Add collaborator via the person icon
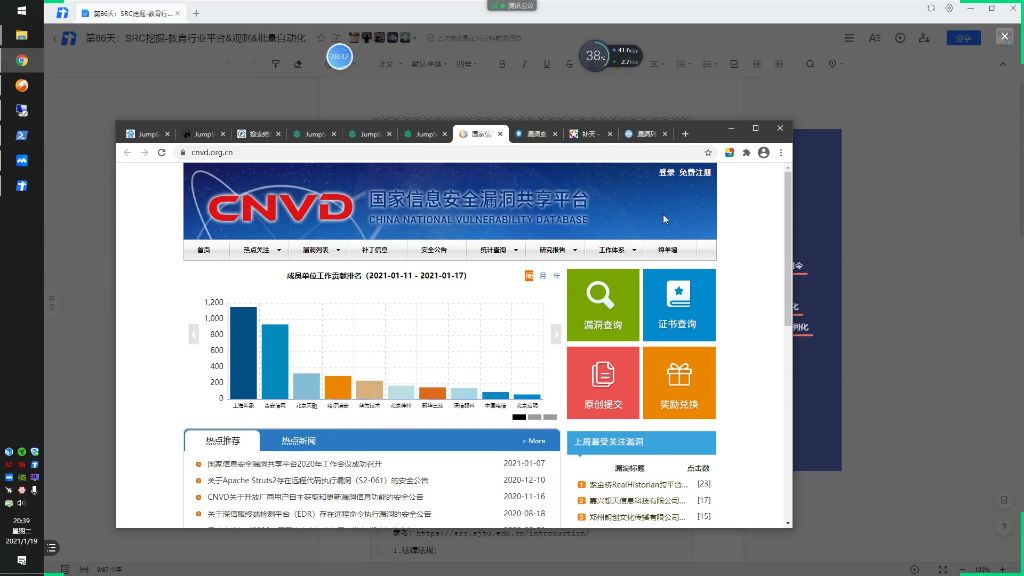The height and width of the screenshot is (576, 1024). [x=924, y=38]
